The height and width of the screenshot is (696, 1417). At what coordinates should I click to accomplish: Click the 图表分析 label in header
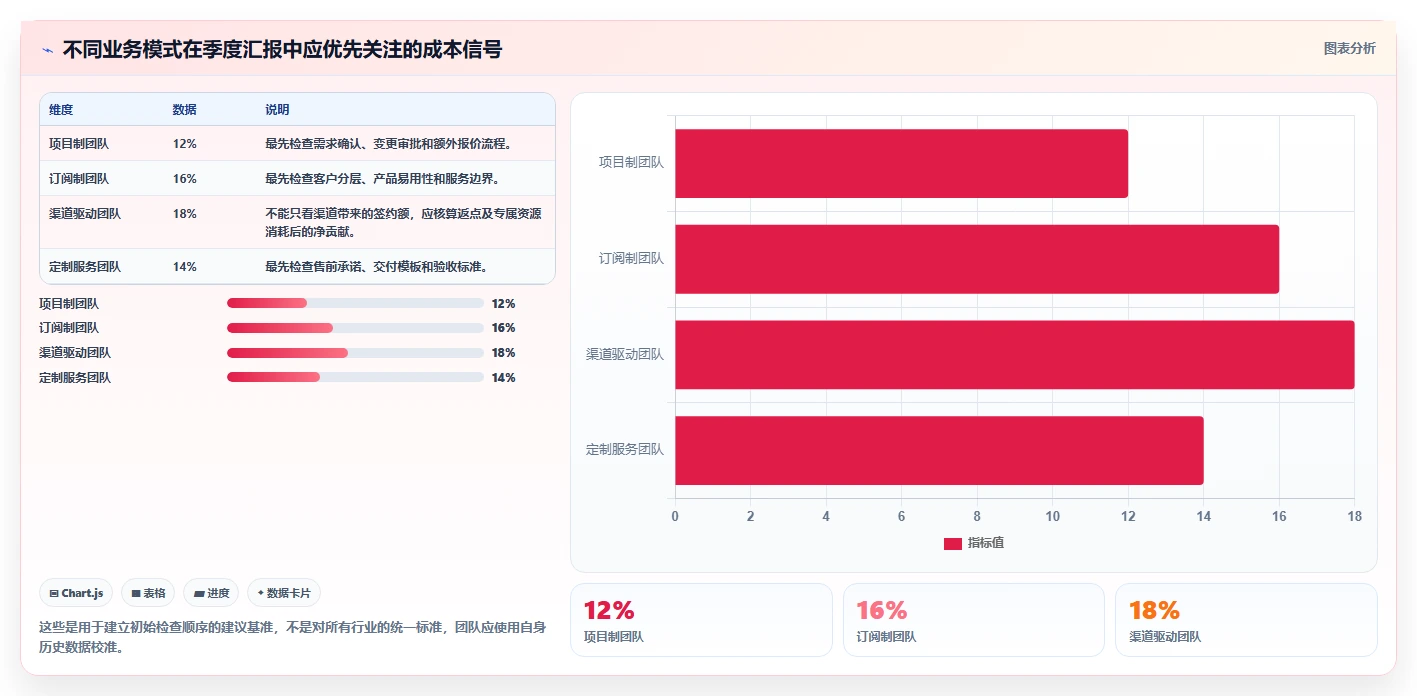click(x=1349, y=48)
